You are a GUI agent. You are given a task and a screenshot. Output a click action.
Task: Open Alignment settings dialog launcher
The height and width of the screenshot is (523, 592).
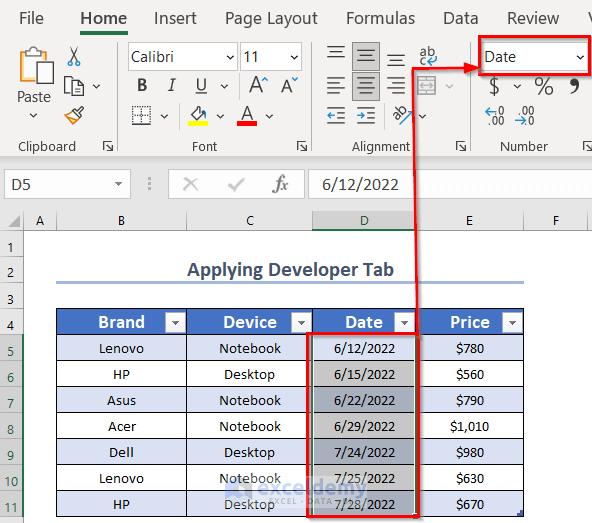461,146
